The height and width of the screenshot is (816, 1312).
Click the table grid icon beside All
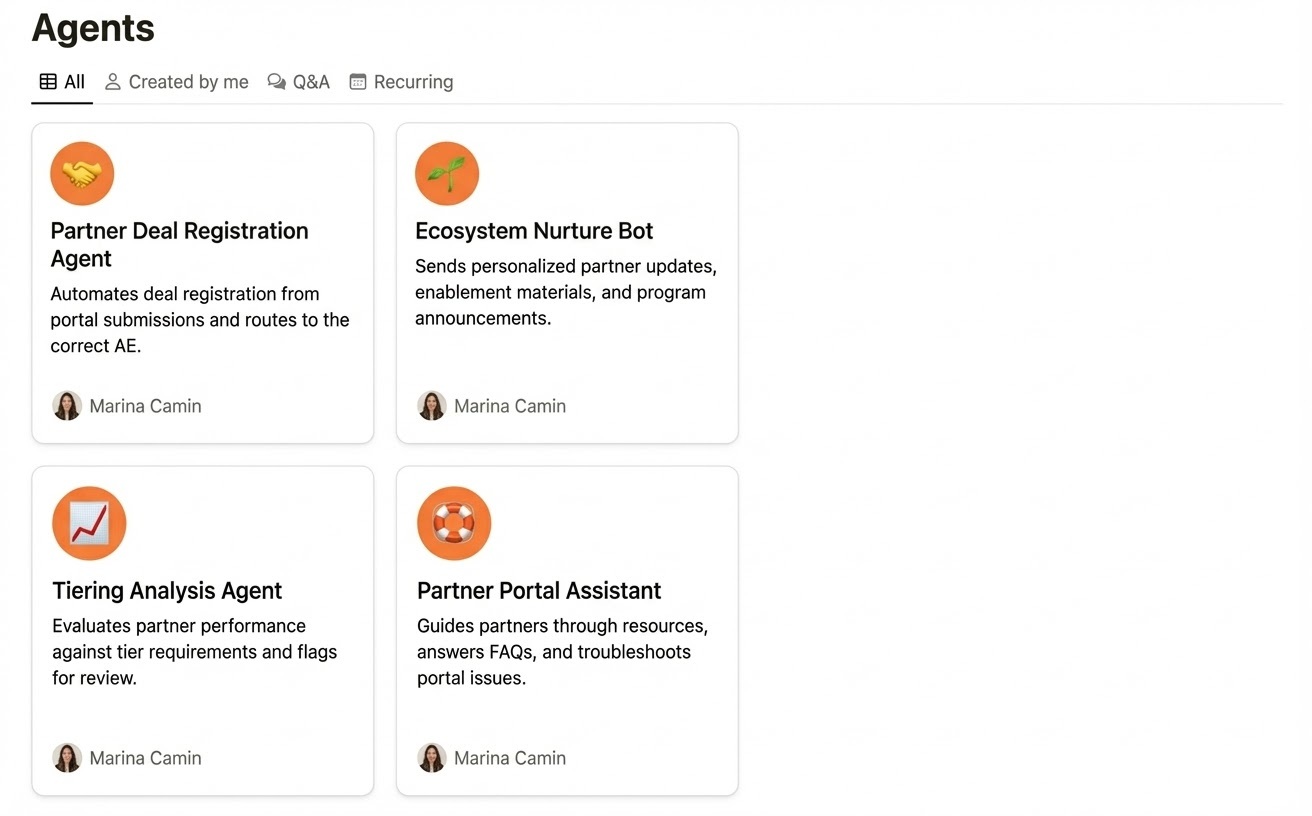click(48, 82)
